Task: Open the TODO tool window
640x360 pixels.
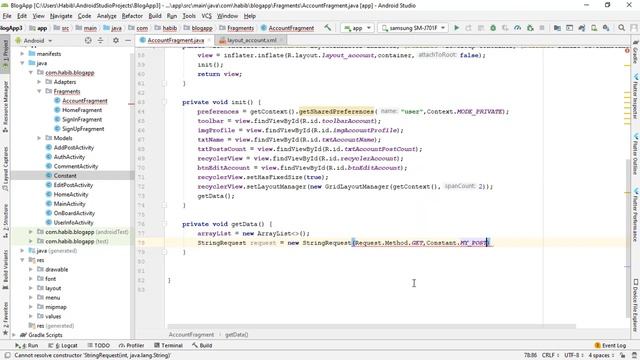Action: (99, 345)
